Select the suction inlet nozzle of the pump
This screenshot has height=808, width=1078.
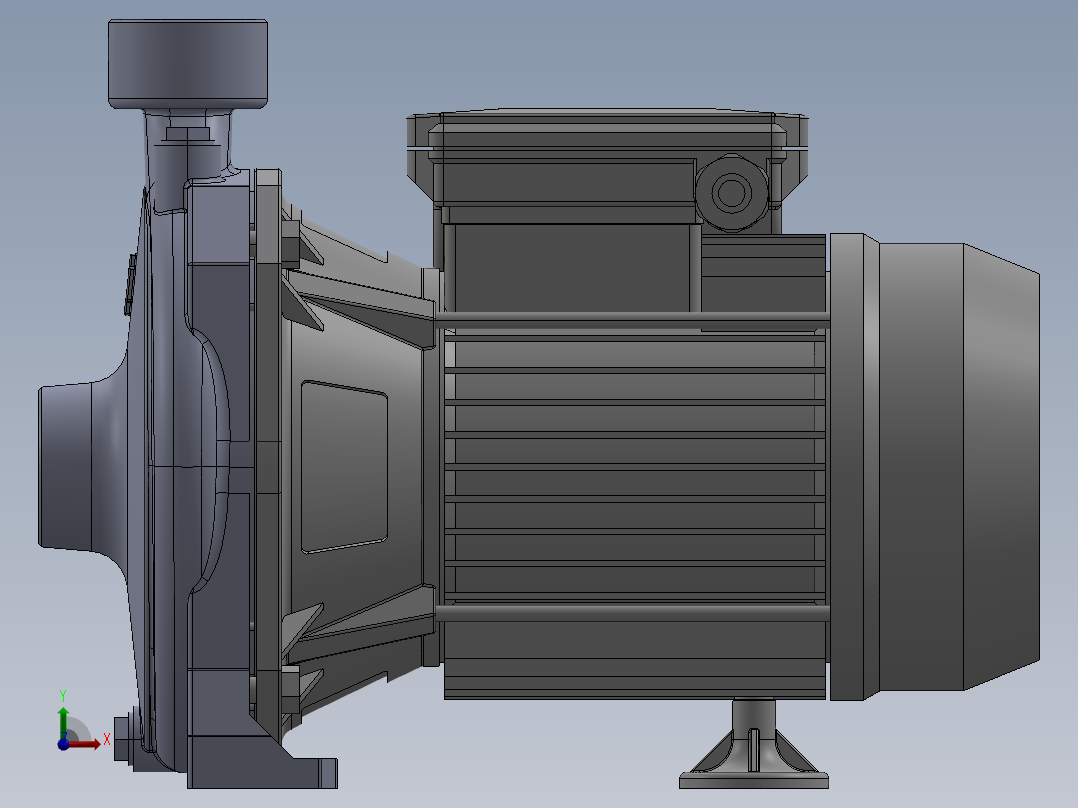[65, 466]
